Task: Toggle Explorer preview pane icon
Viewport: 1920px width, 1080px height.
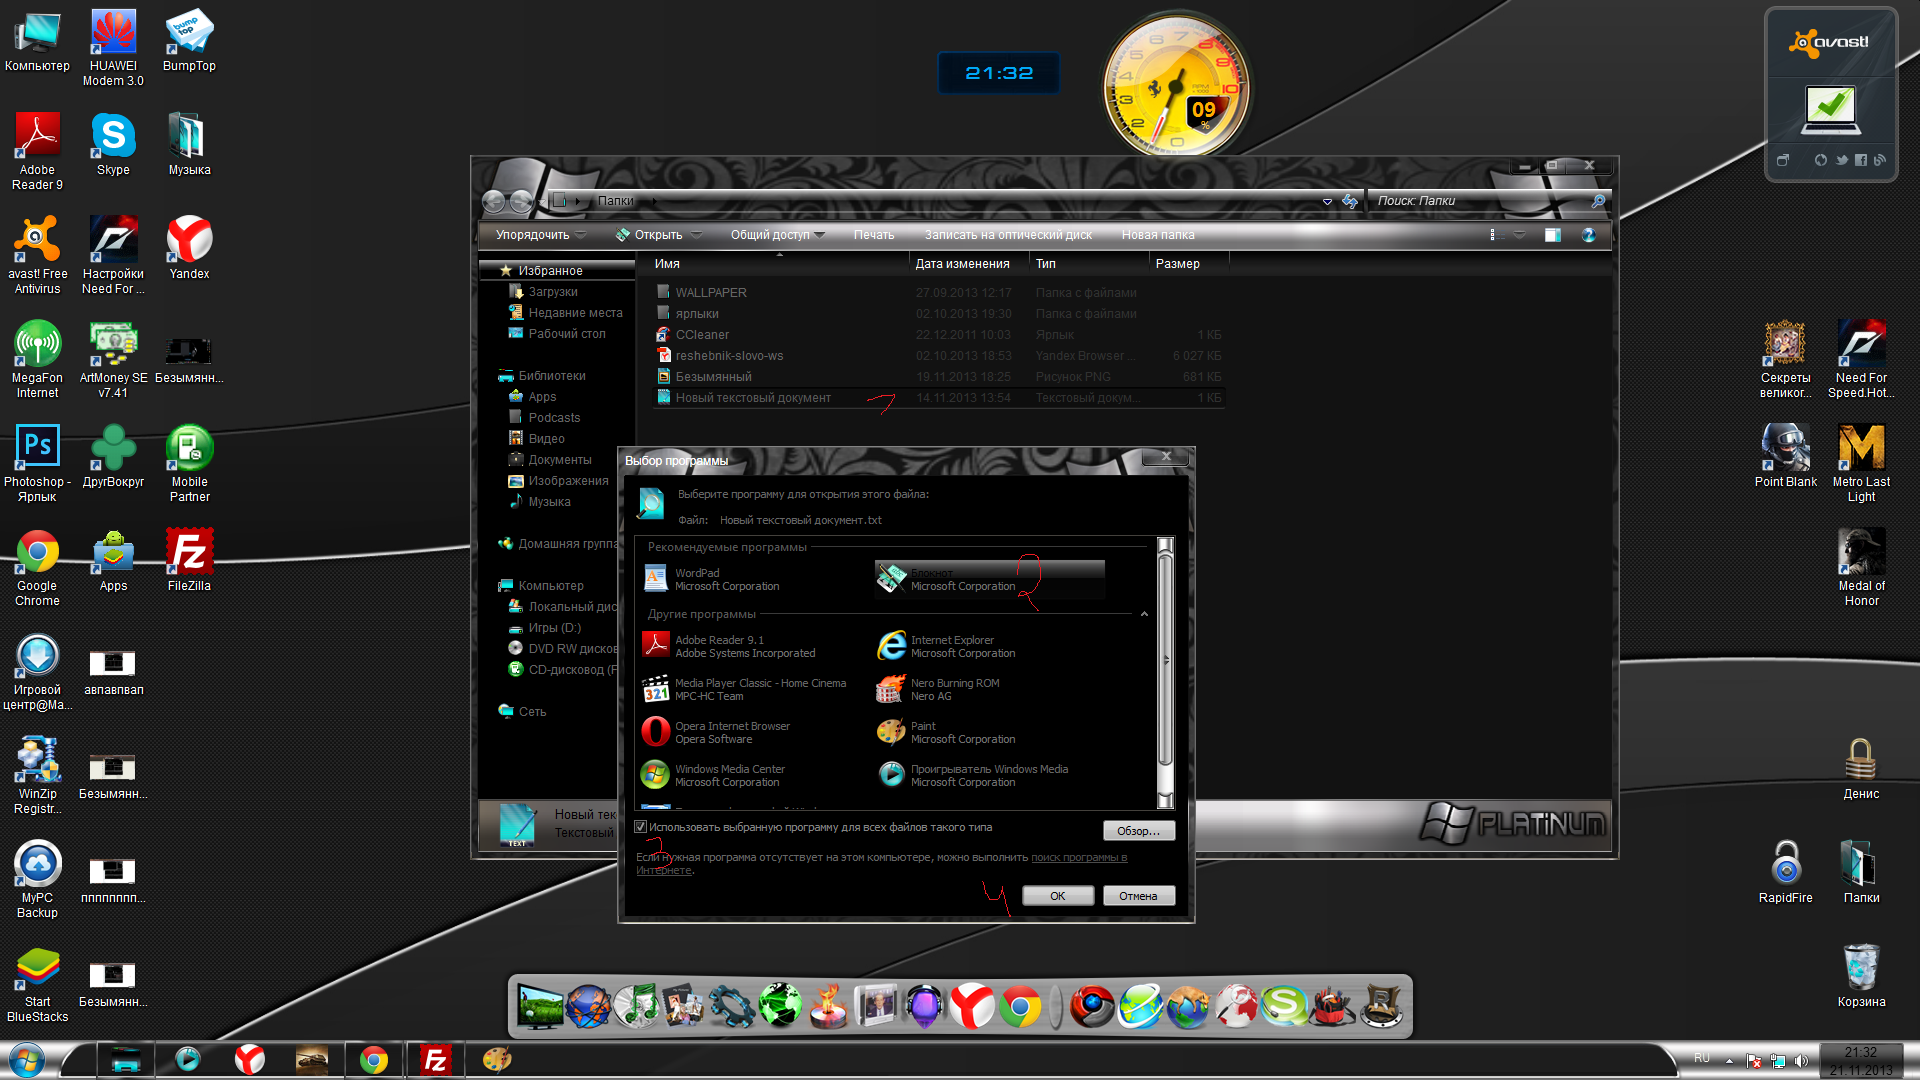Action: pos(1552,235)
